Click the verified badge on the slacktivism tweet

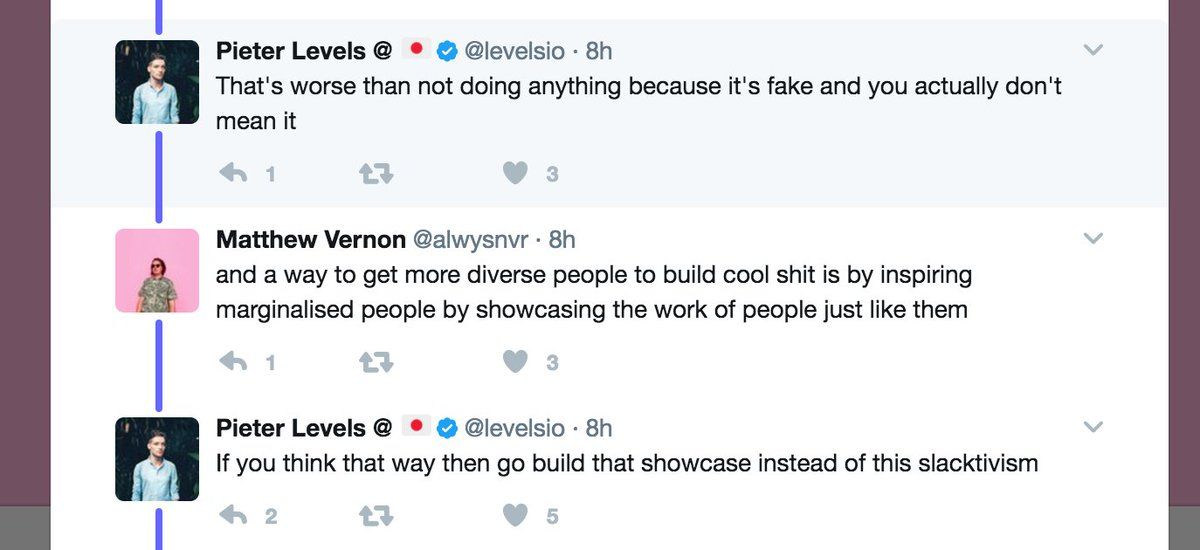coord(449,429)
